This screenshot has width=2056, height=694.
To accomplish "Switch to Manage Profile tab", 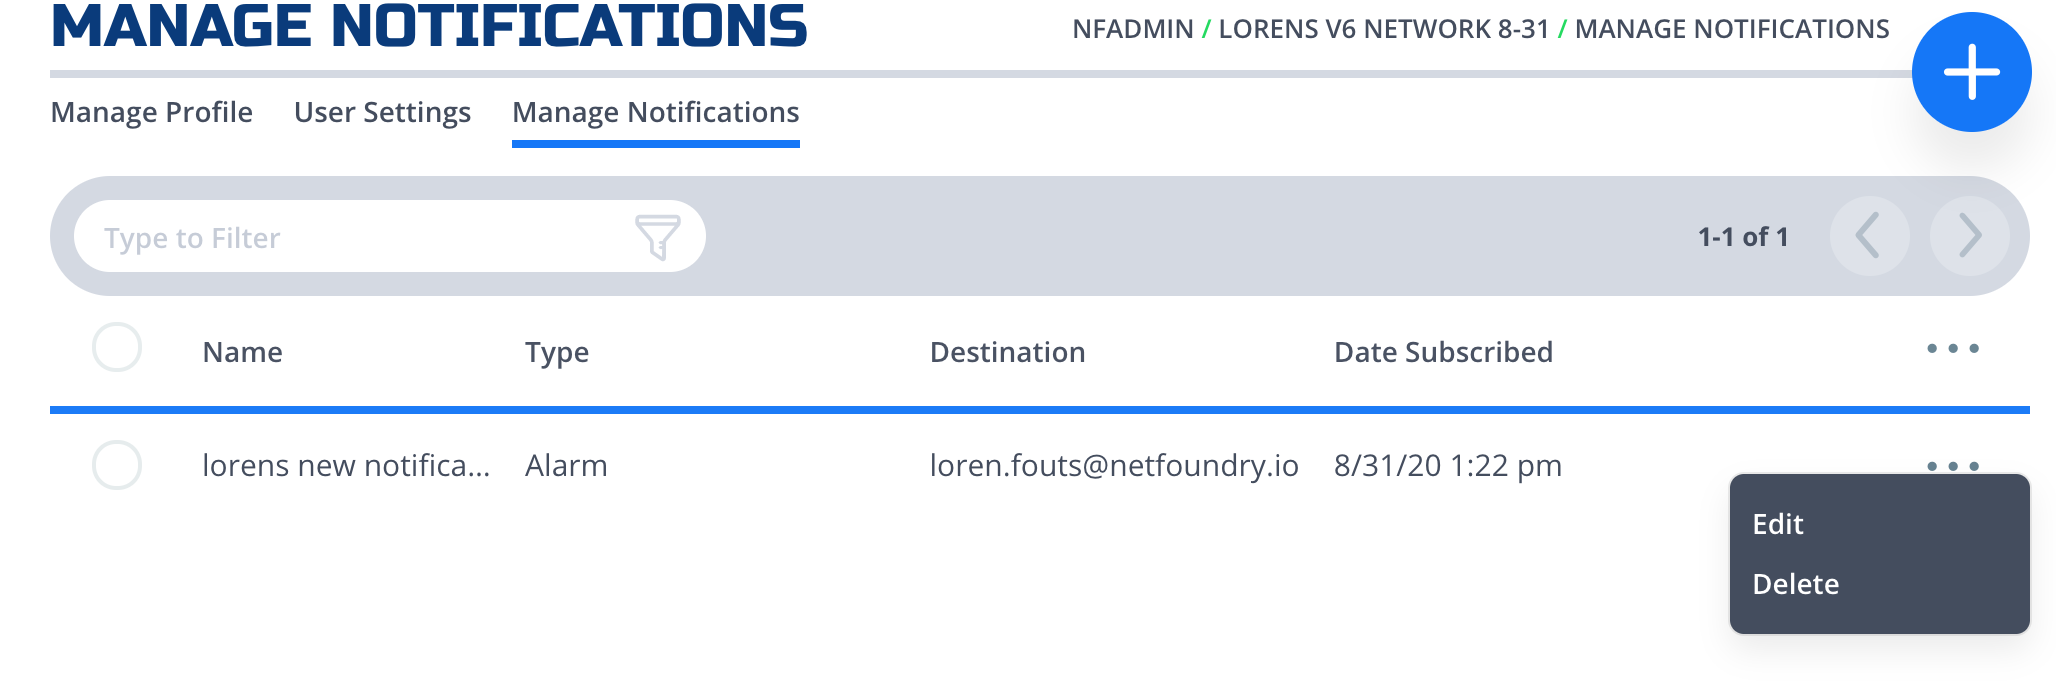I will pyautogui.click(x=152, y=112).
